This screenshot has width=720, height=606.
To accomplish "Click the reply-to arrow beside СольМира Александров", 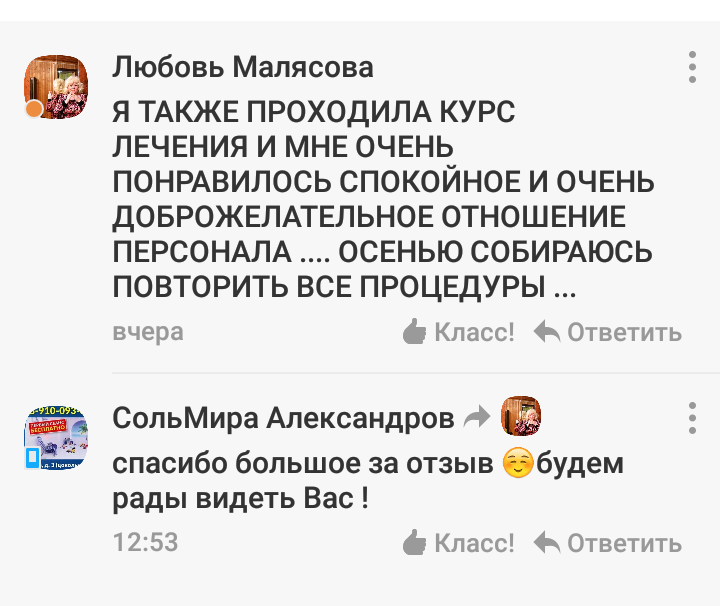I will pos(478,418).
